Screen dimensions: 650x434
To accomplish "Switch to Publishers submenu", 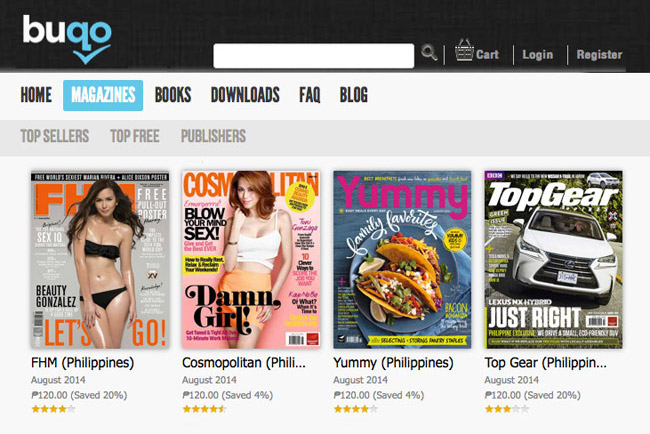I will pyautogui.click(x=213, y=136).
